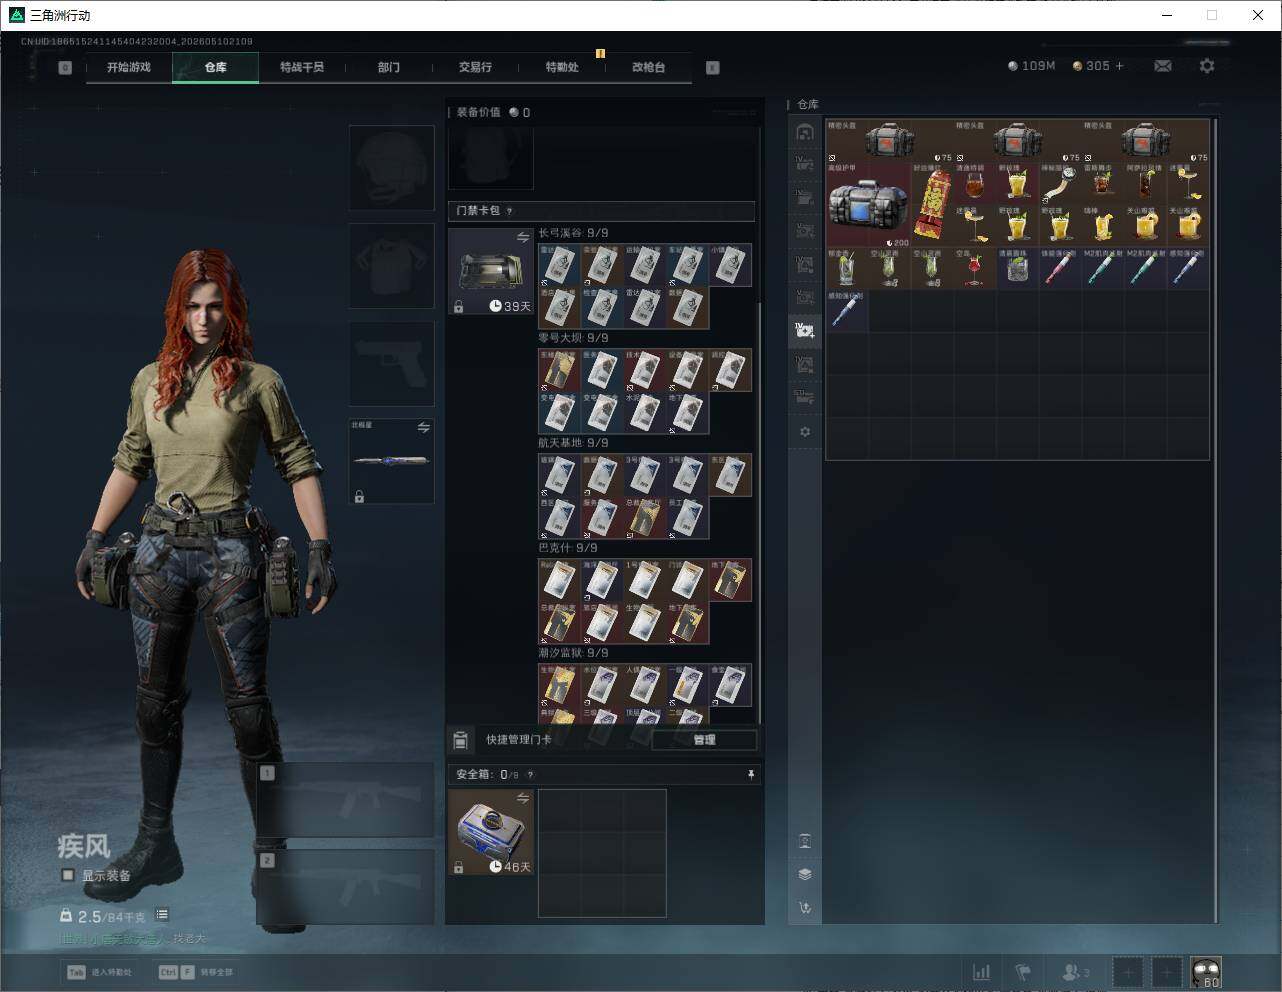Click the 潮汐监狱: 9/9 keycard group label
The image size is (1282, 992).
click(573, 653)
